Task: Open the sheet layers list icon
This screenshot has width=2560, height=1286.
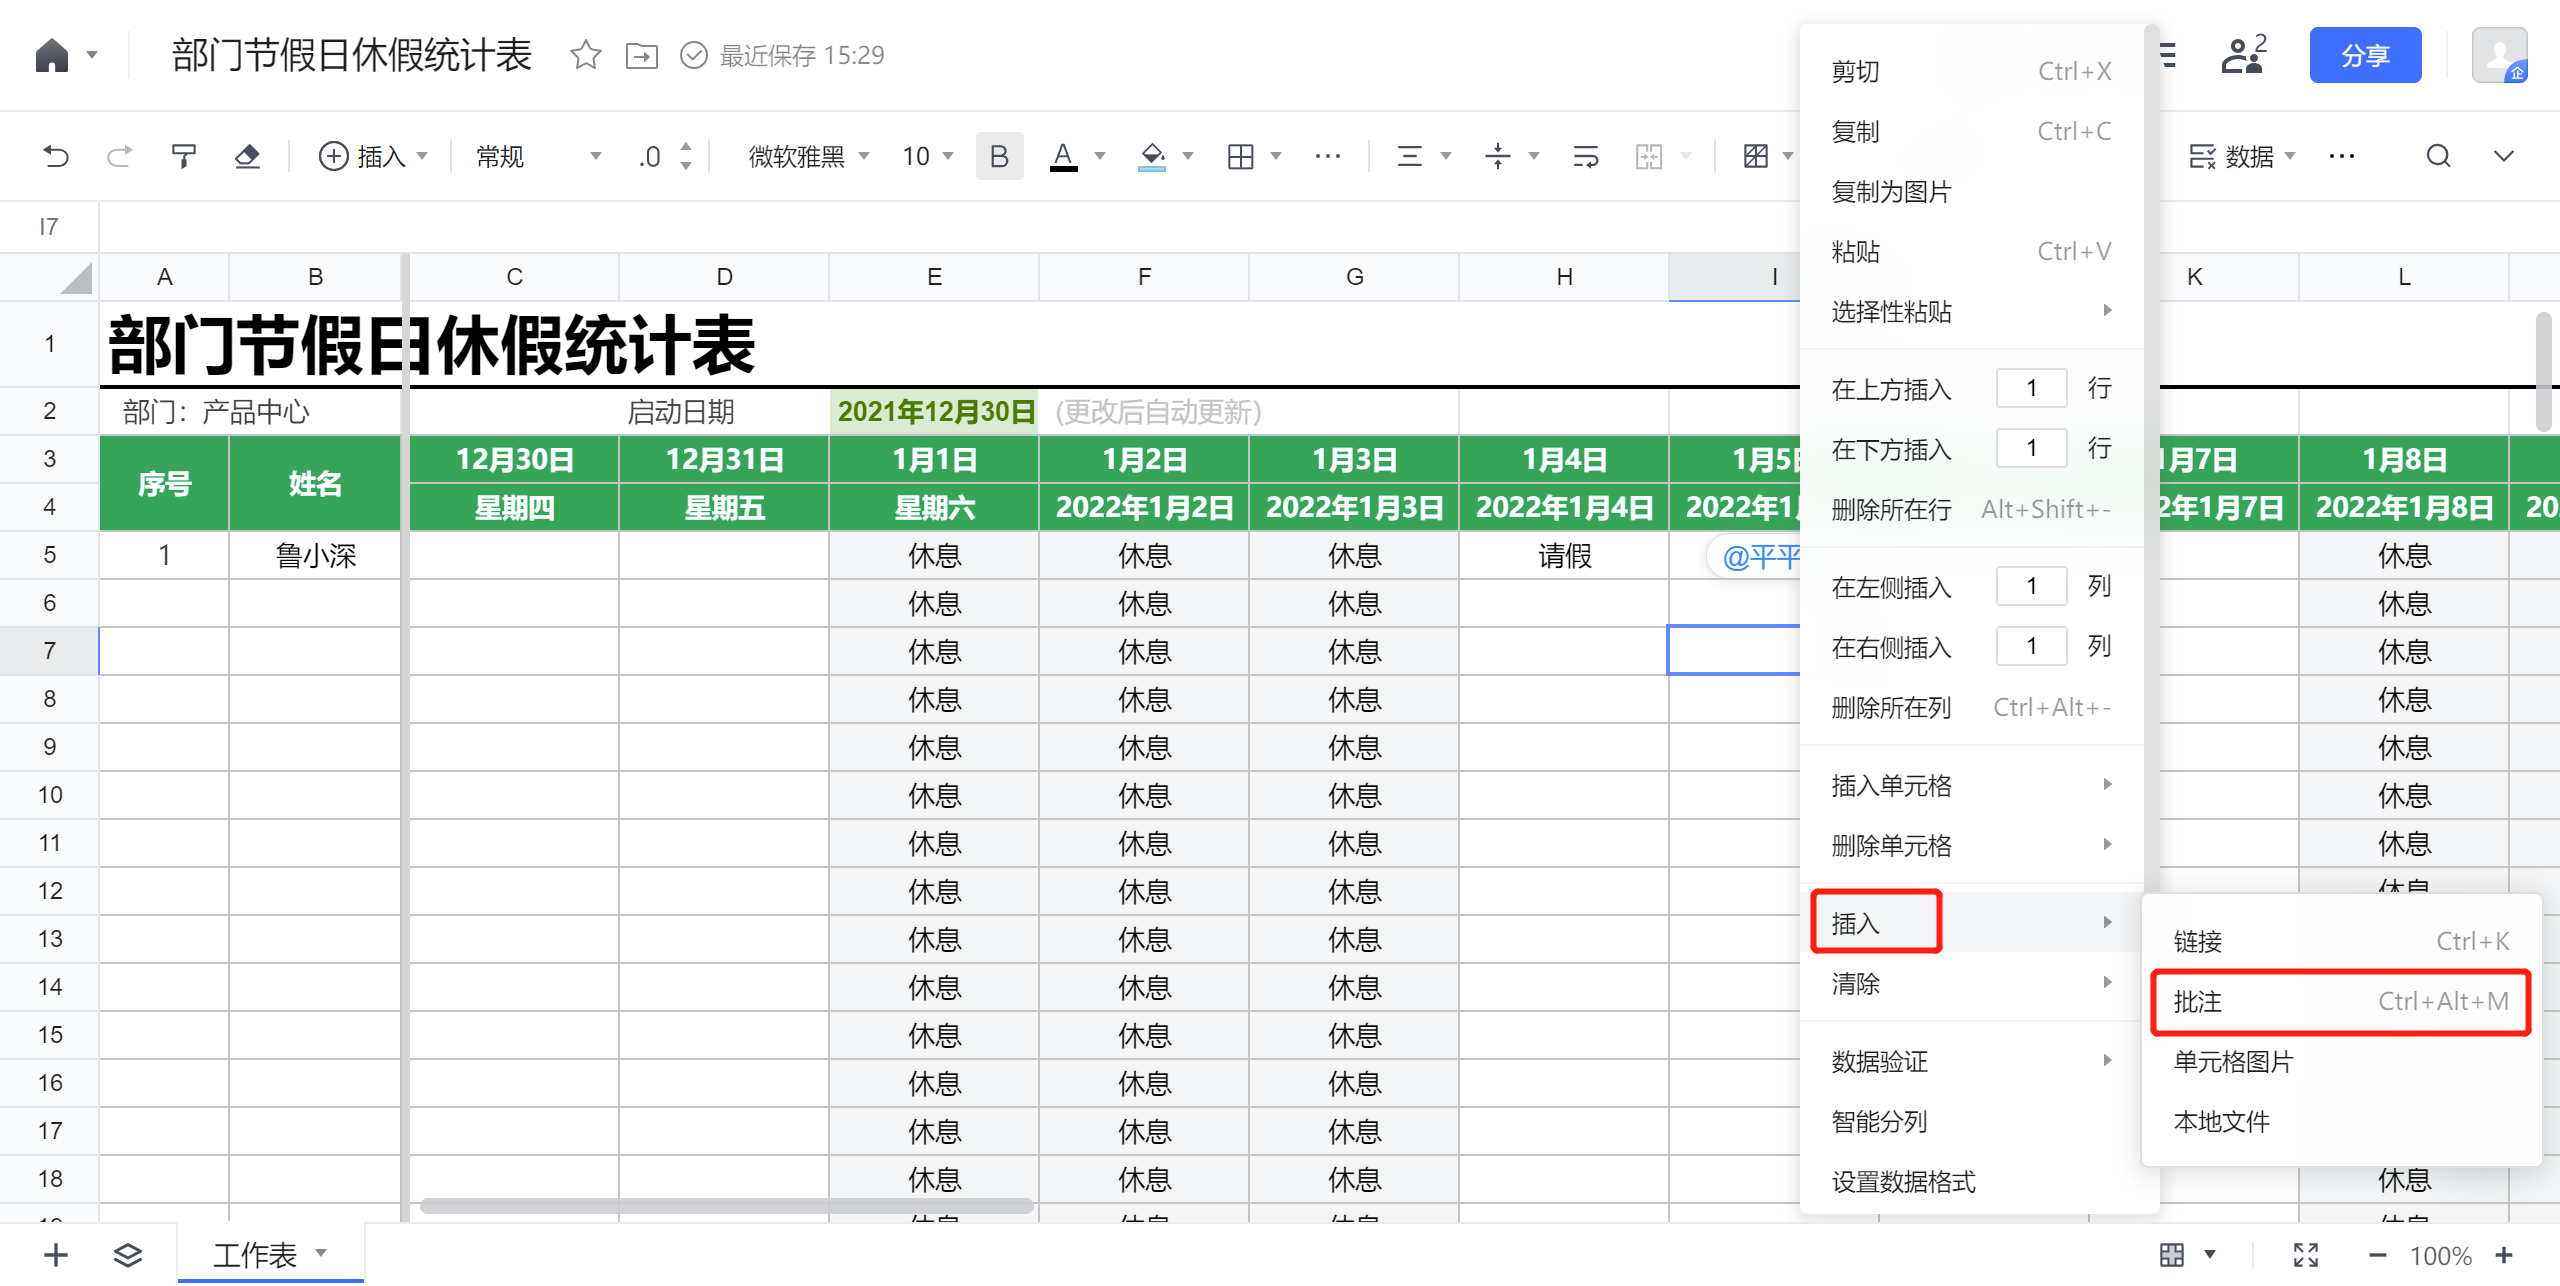Action: (127, 1254)
